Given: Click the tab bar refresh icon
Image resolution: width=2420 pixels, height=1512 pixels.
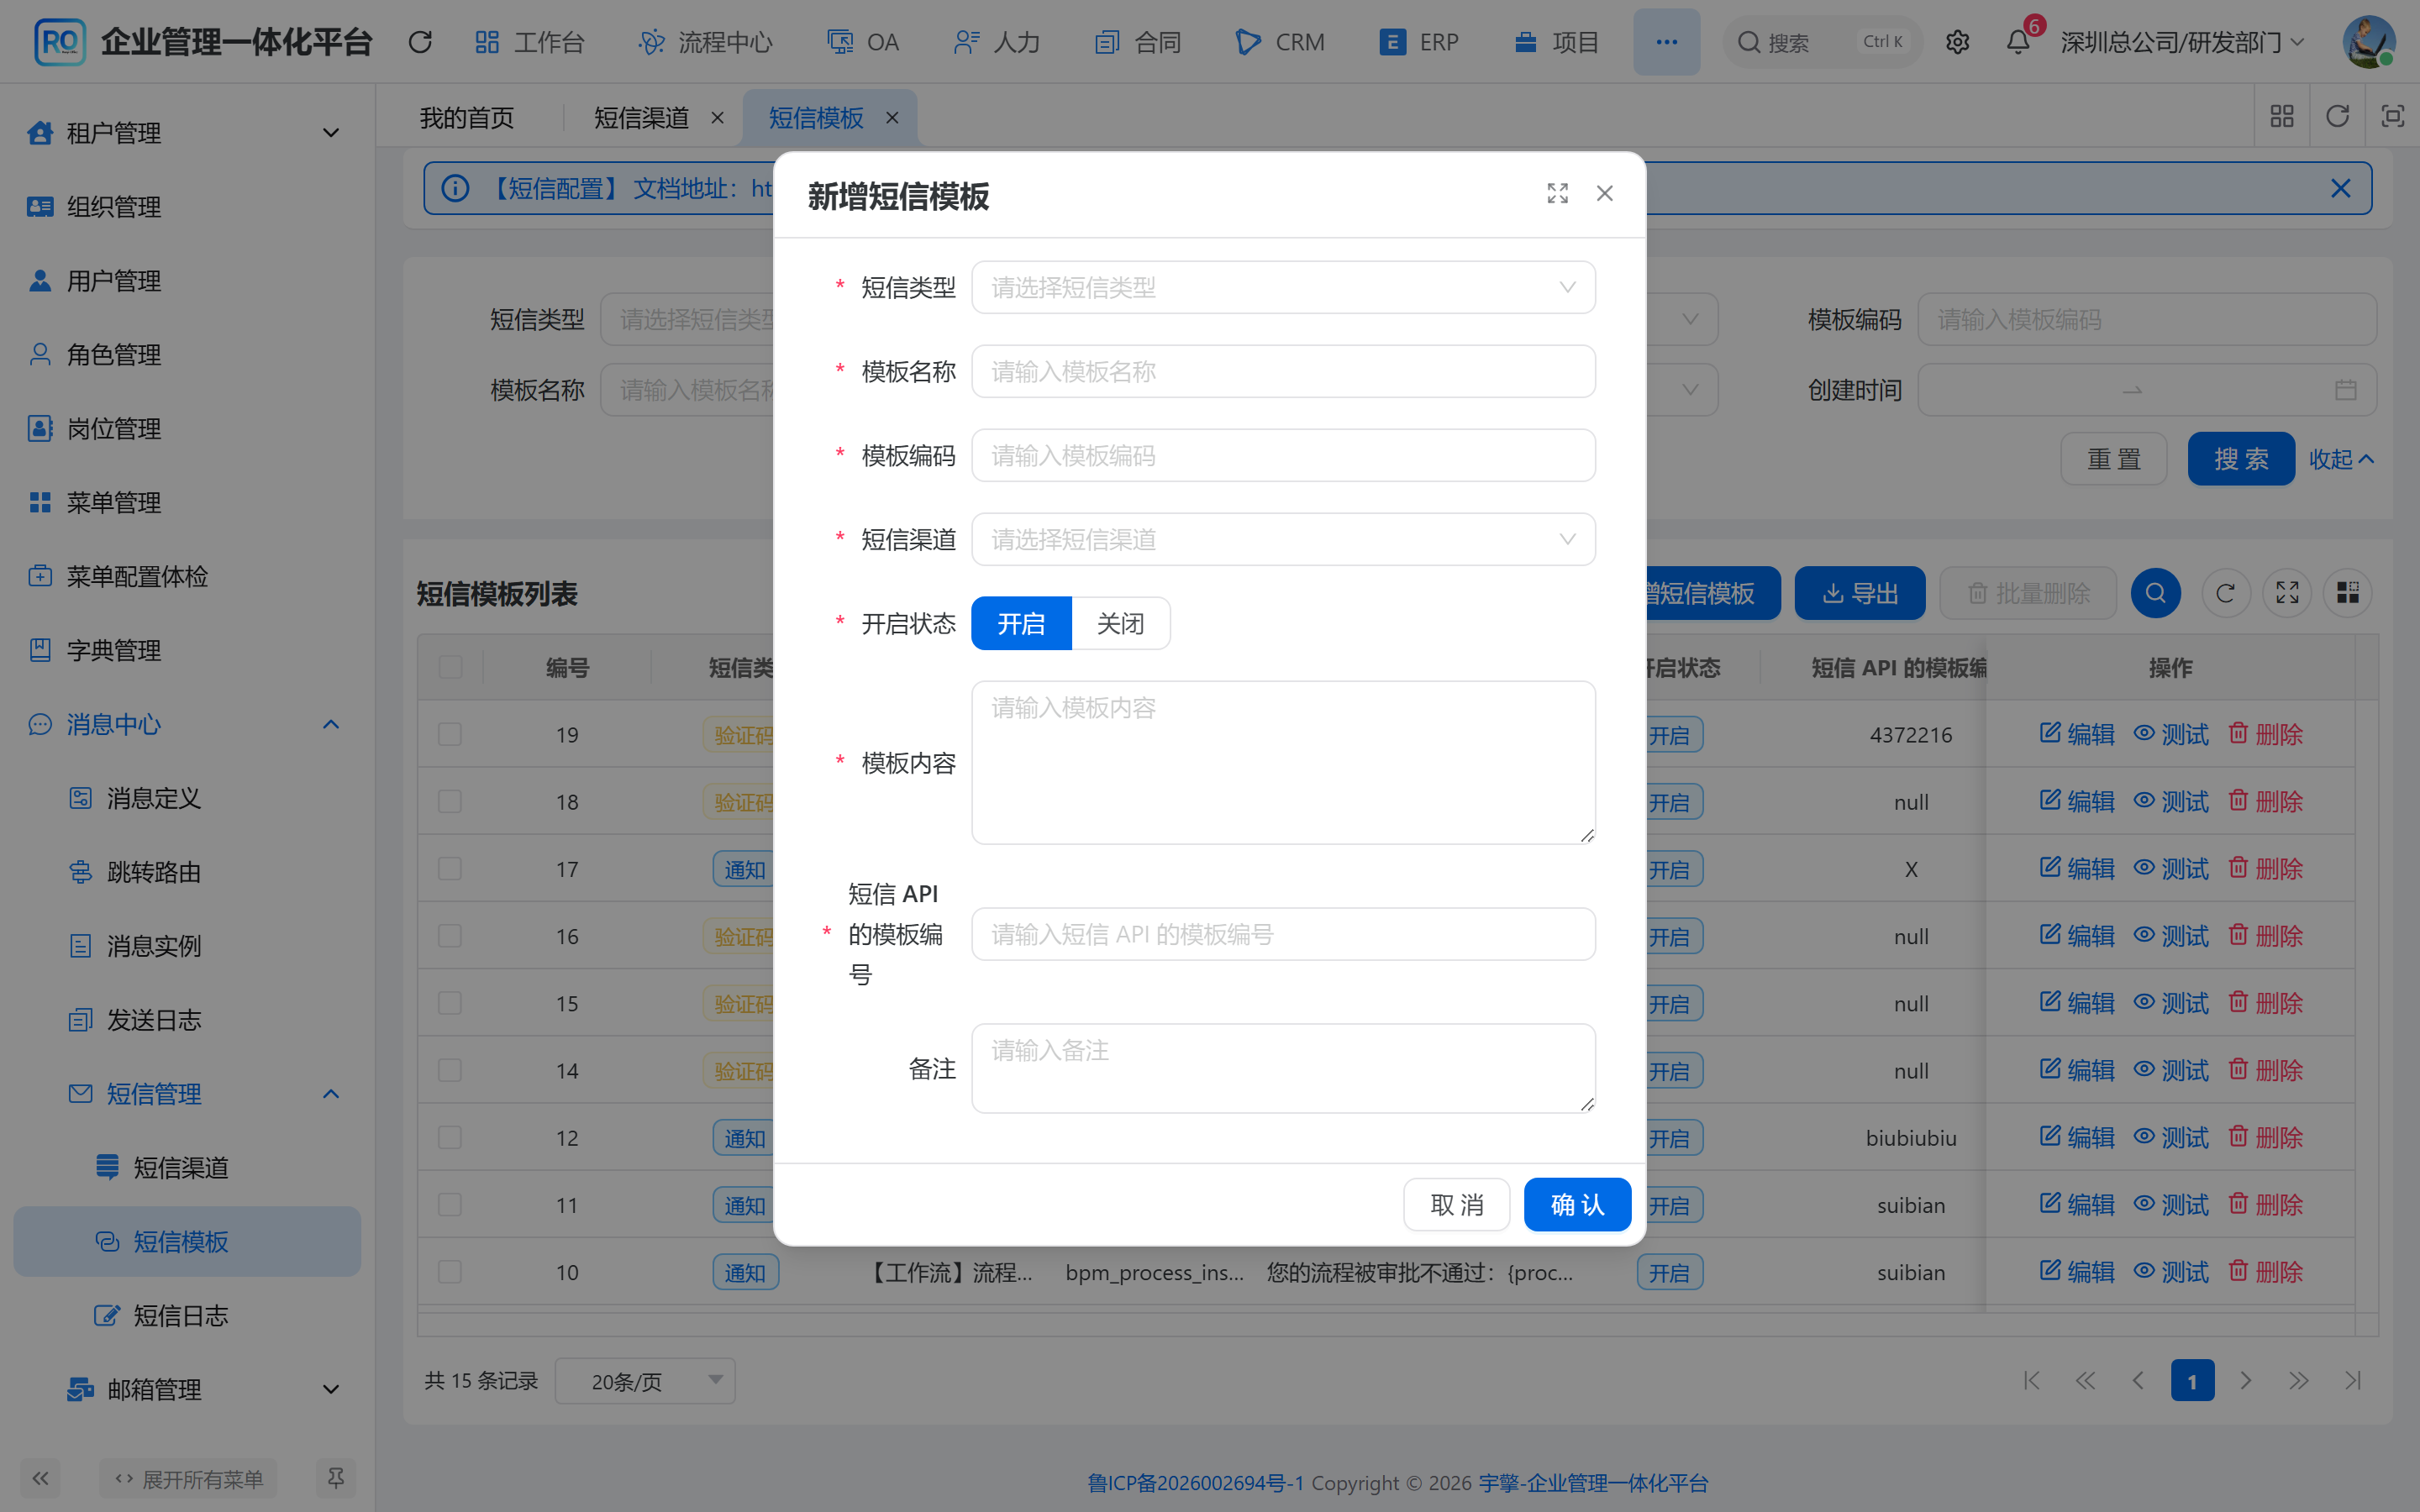Looking at the screenshot, I should (x=2337, y=116).
